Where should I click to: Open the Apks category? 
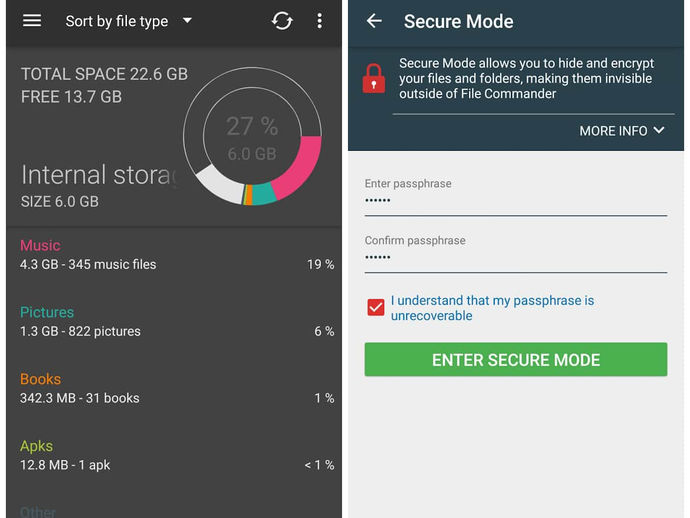click(176, 456)
